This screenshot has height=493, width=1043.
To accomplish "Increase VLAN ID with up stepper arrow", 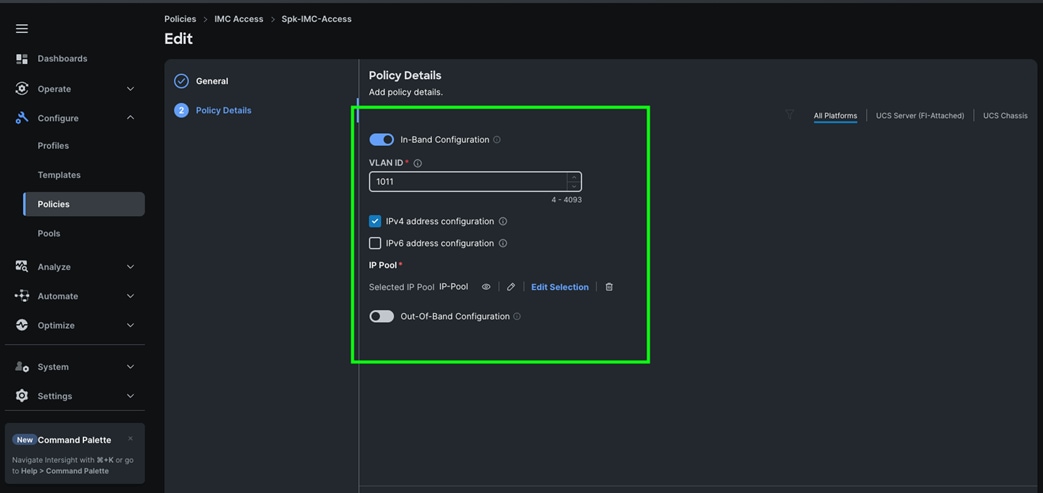I will (574, 177).
